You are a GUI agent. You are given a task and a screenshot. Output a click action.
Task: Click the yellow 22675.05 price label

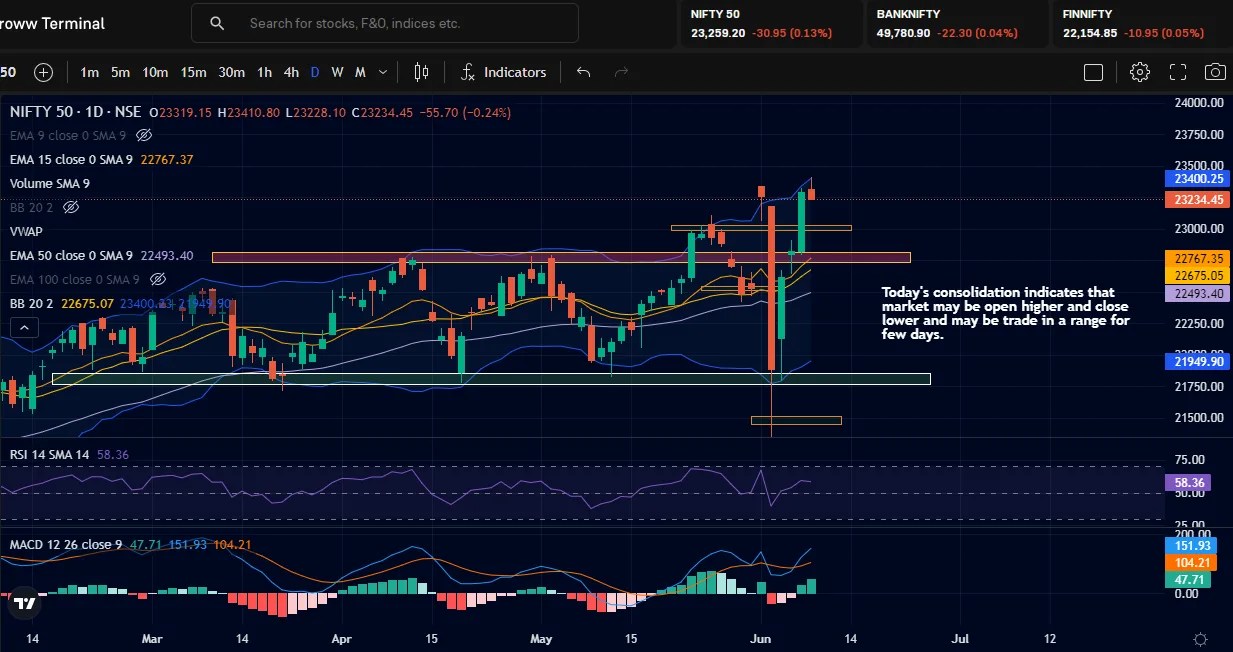tap(1196, 275)
